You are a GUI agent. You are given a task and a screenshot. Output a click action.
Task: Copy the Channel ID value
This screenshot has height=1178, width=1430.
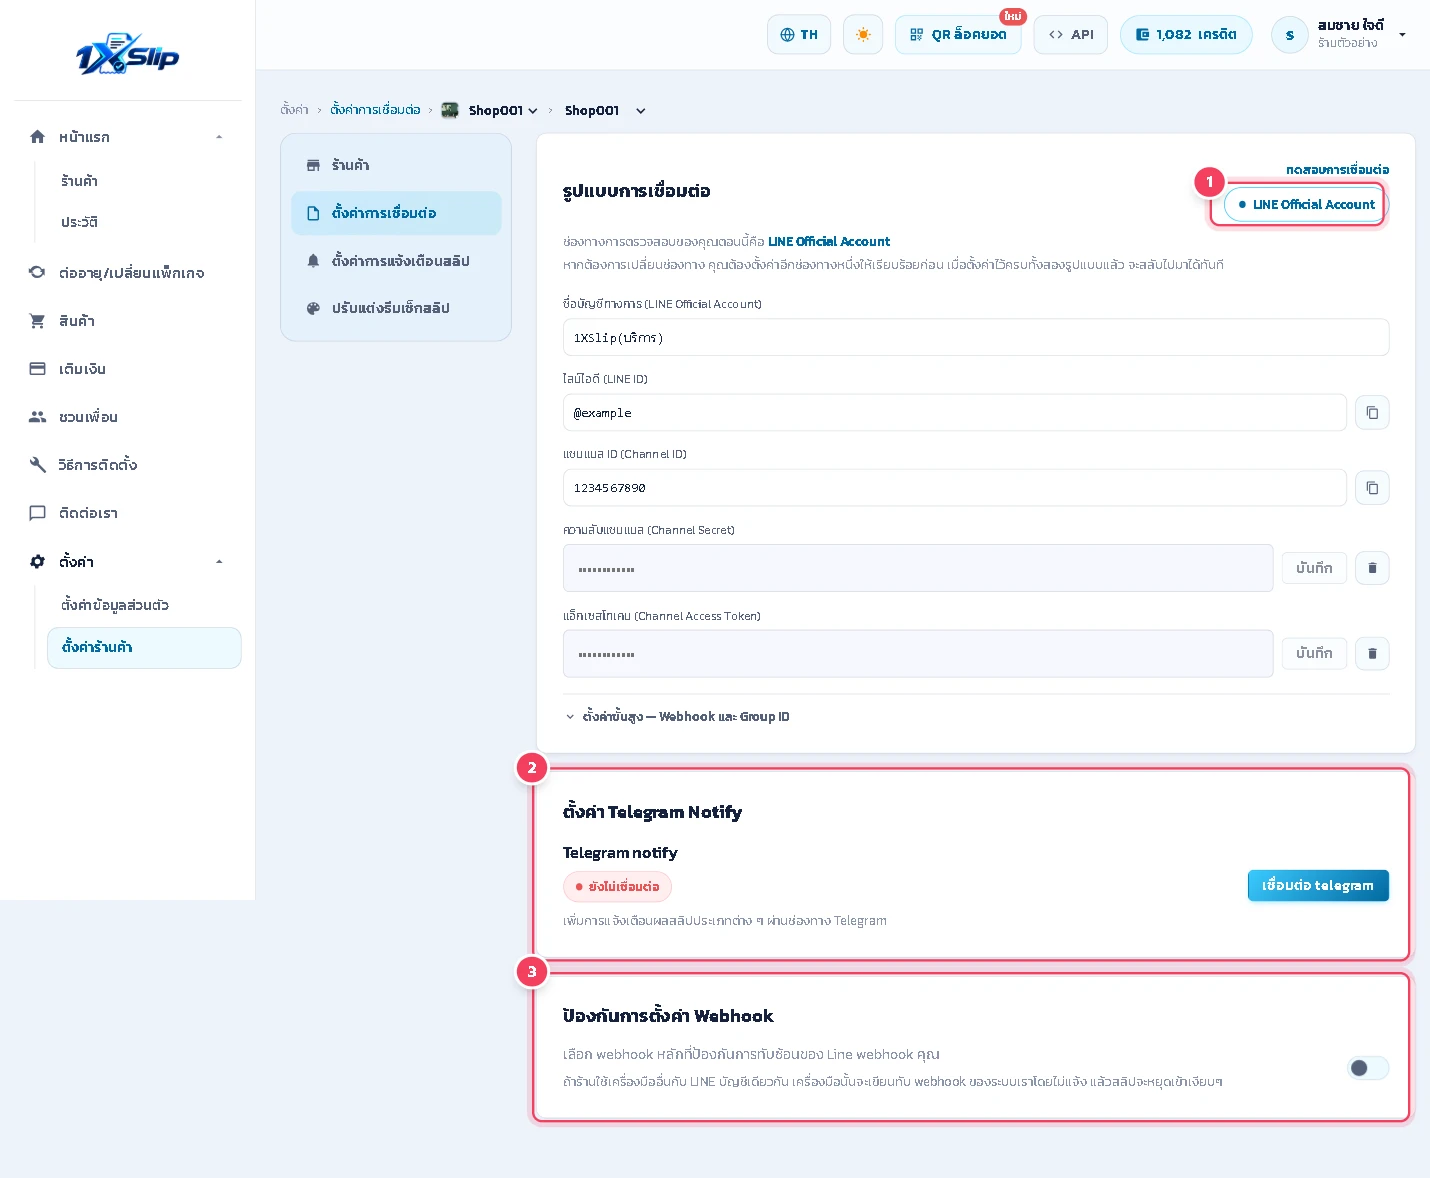point(1372,488)
